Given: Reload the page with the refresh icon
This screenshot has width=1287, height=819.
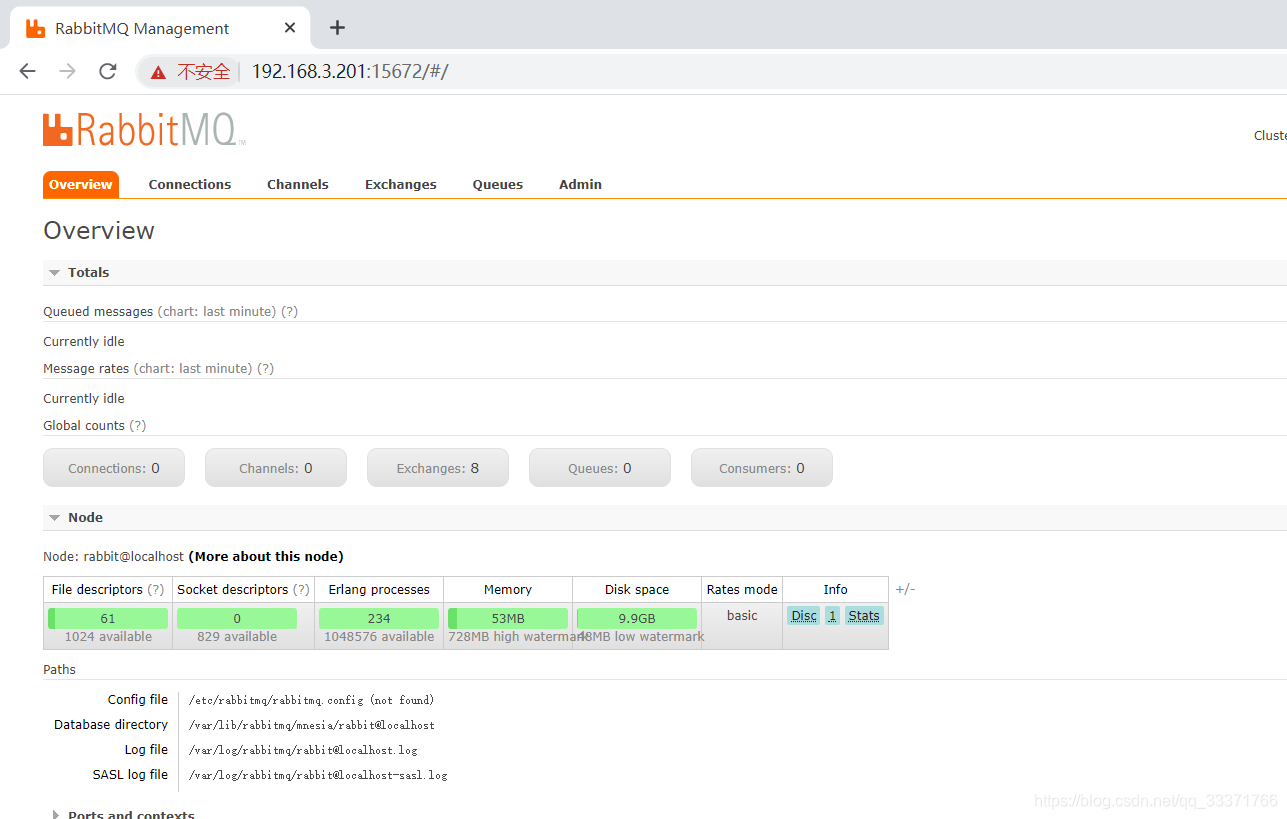Looking at the screenshot, I should 107,71.
